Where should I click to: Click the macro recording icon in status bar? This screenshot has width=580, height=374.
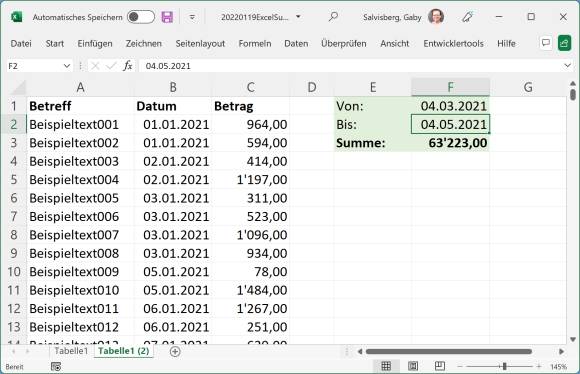[56, 367]
